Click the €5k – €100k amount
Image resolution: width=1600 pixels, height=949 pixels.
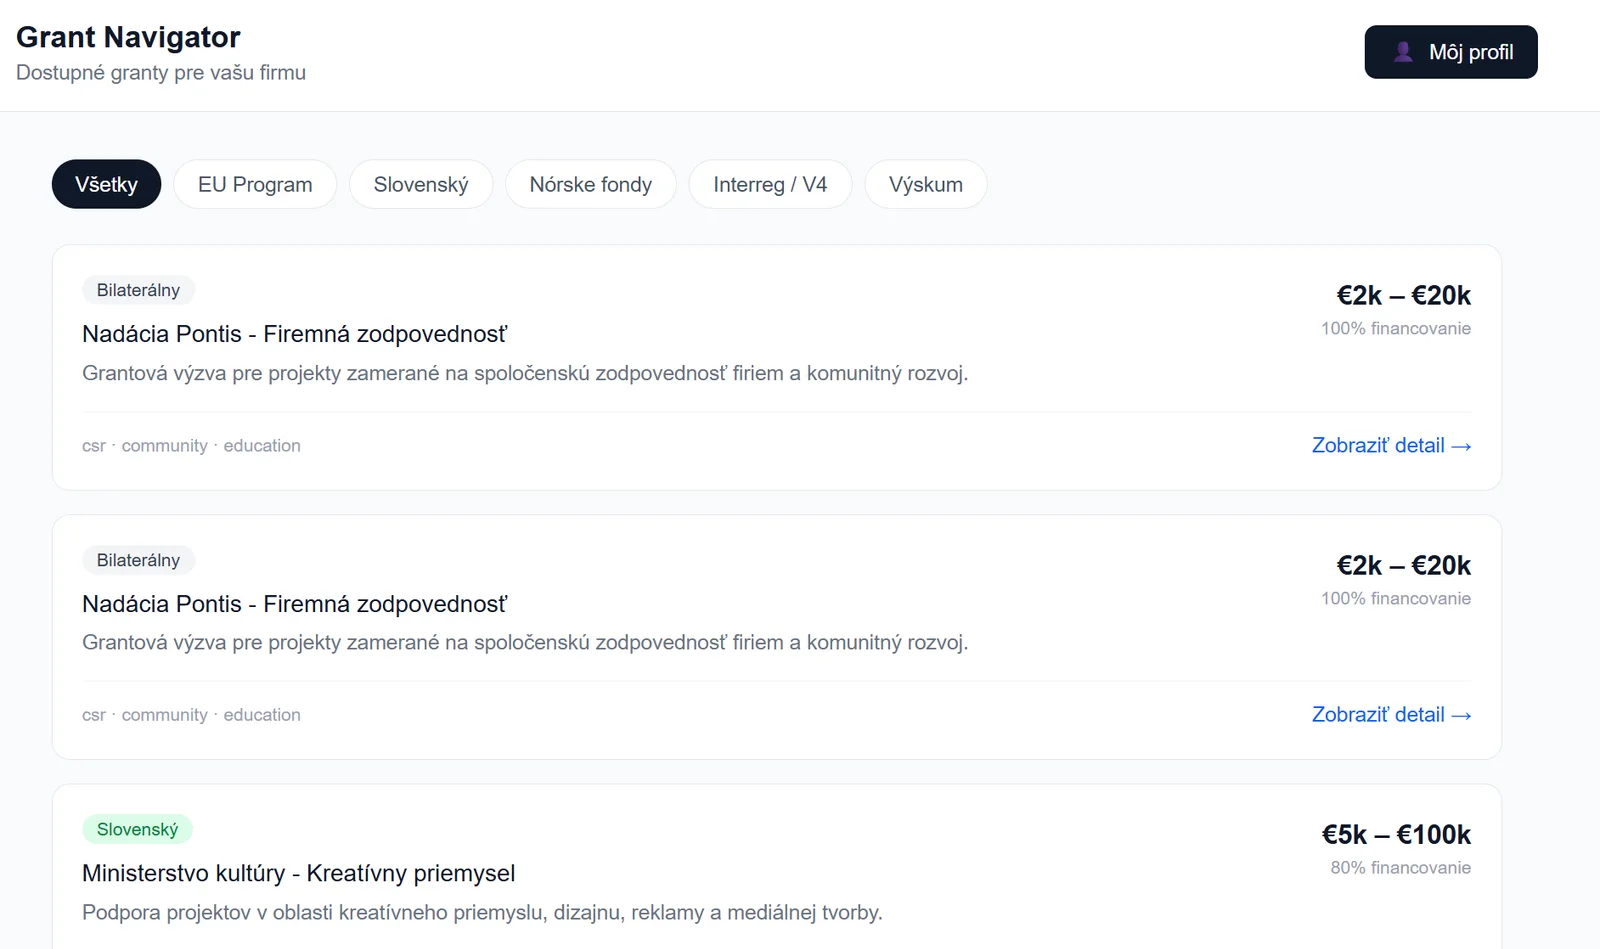pos(1396,834)
